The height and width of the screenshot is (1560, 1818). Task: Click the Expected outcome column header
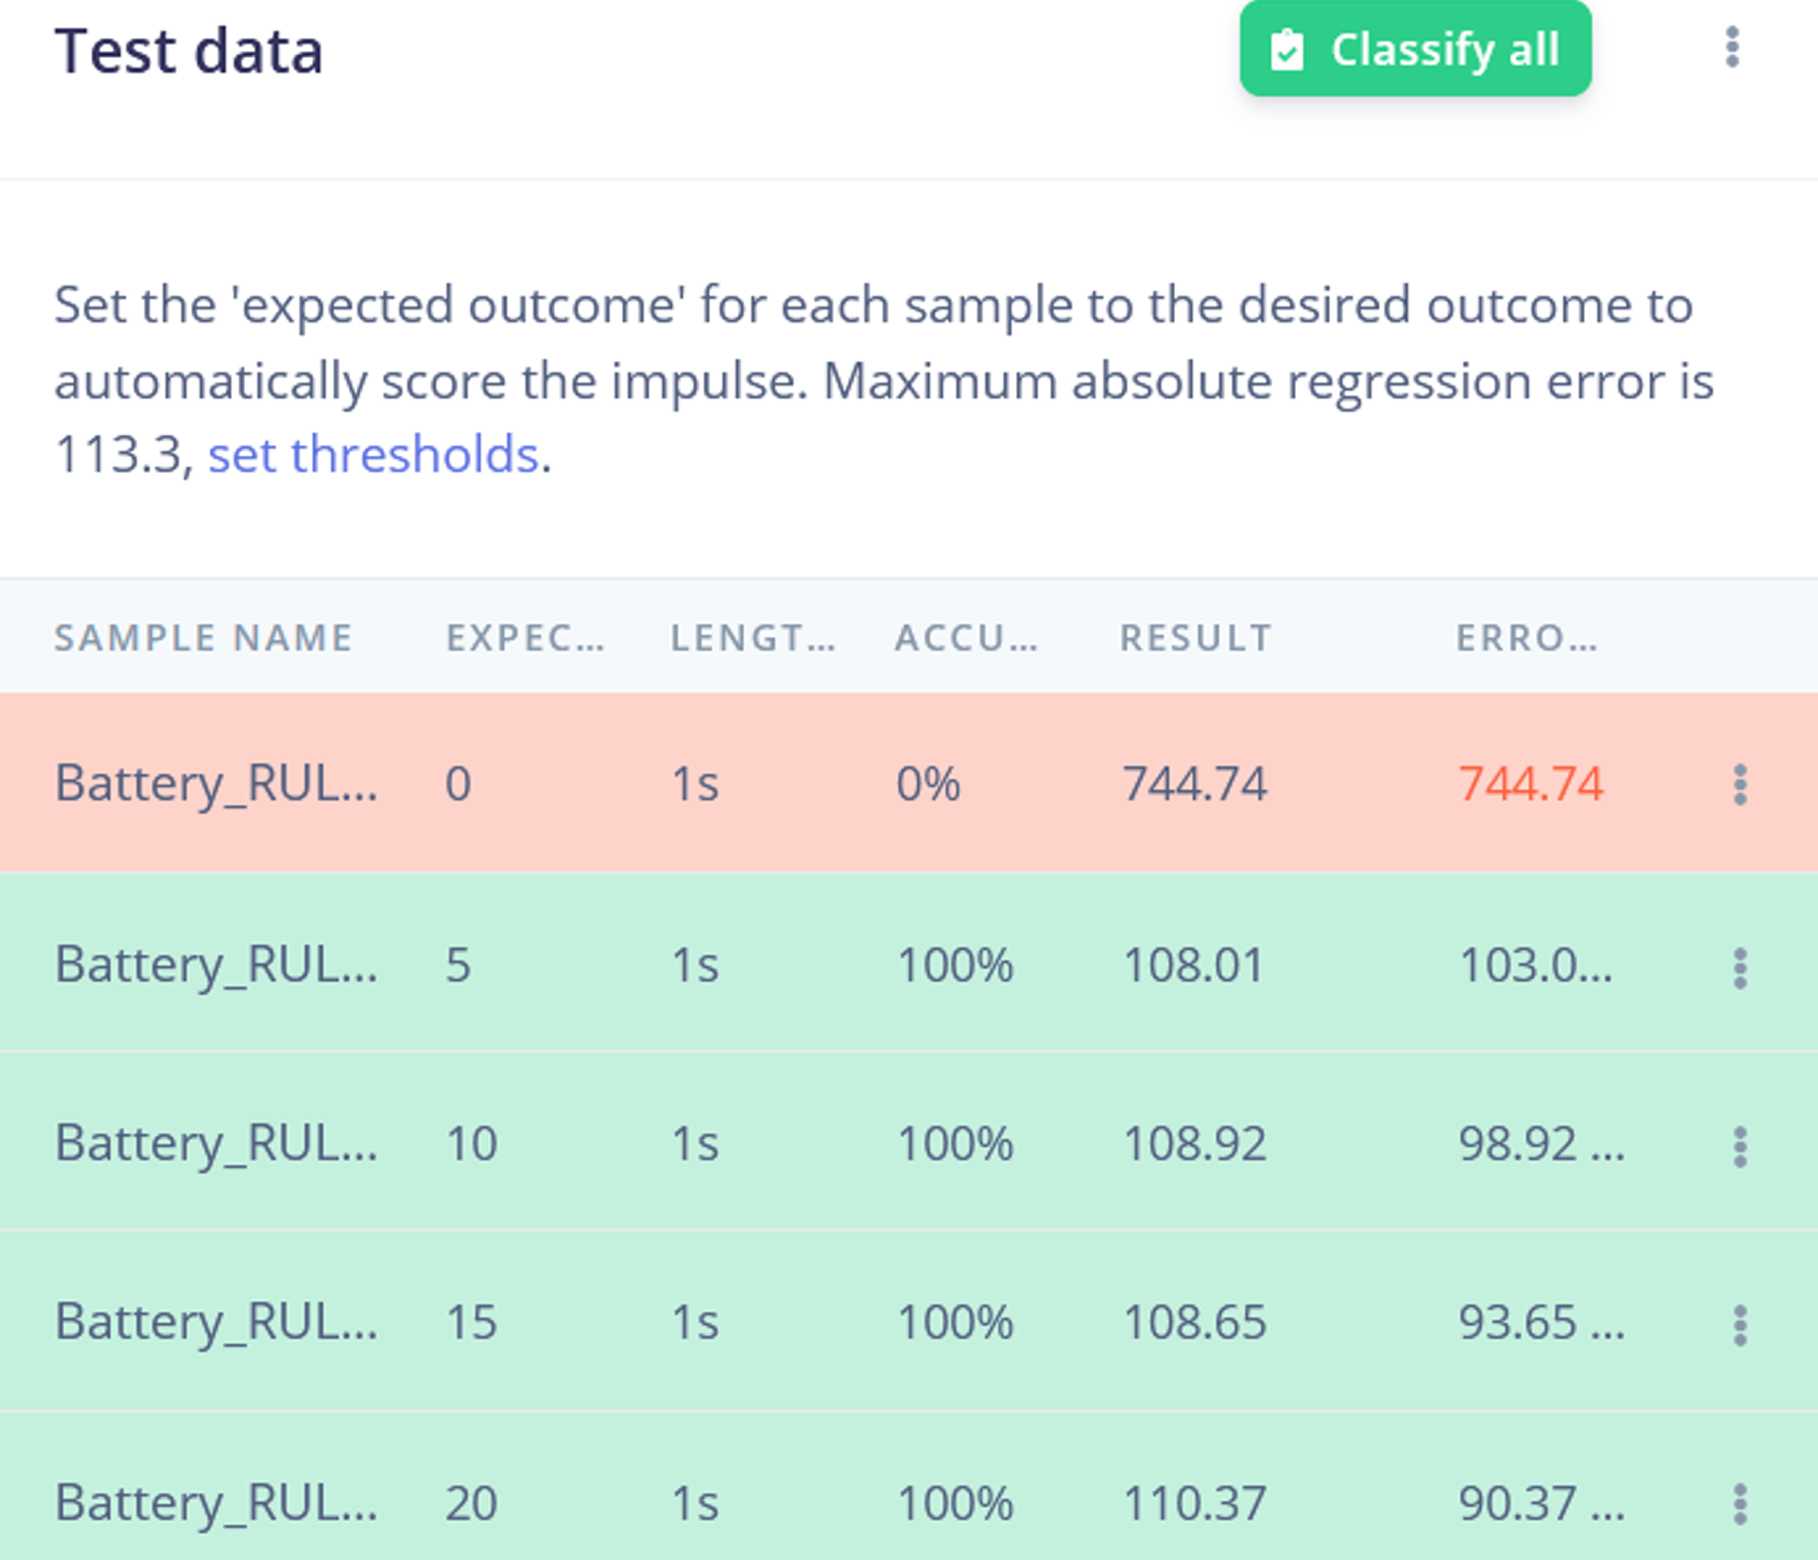coord(525,638)
